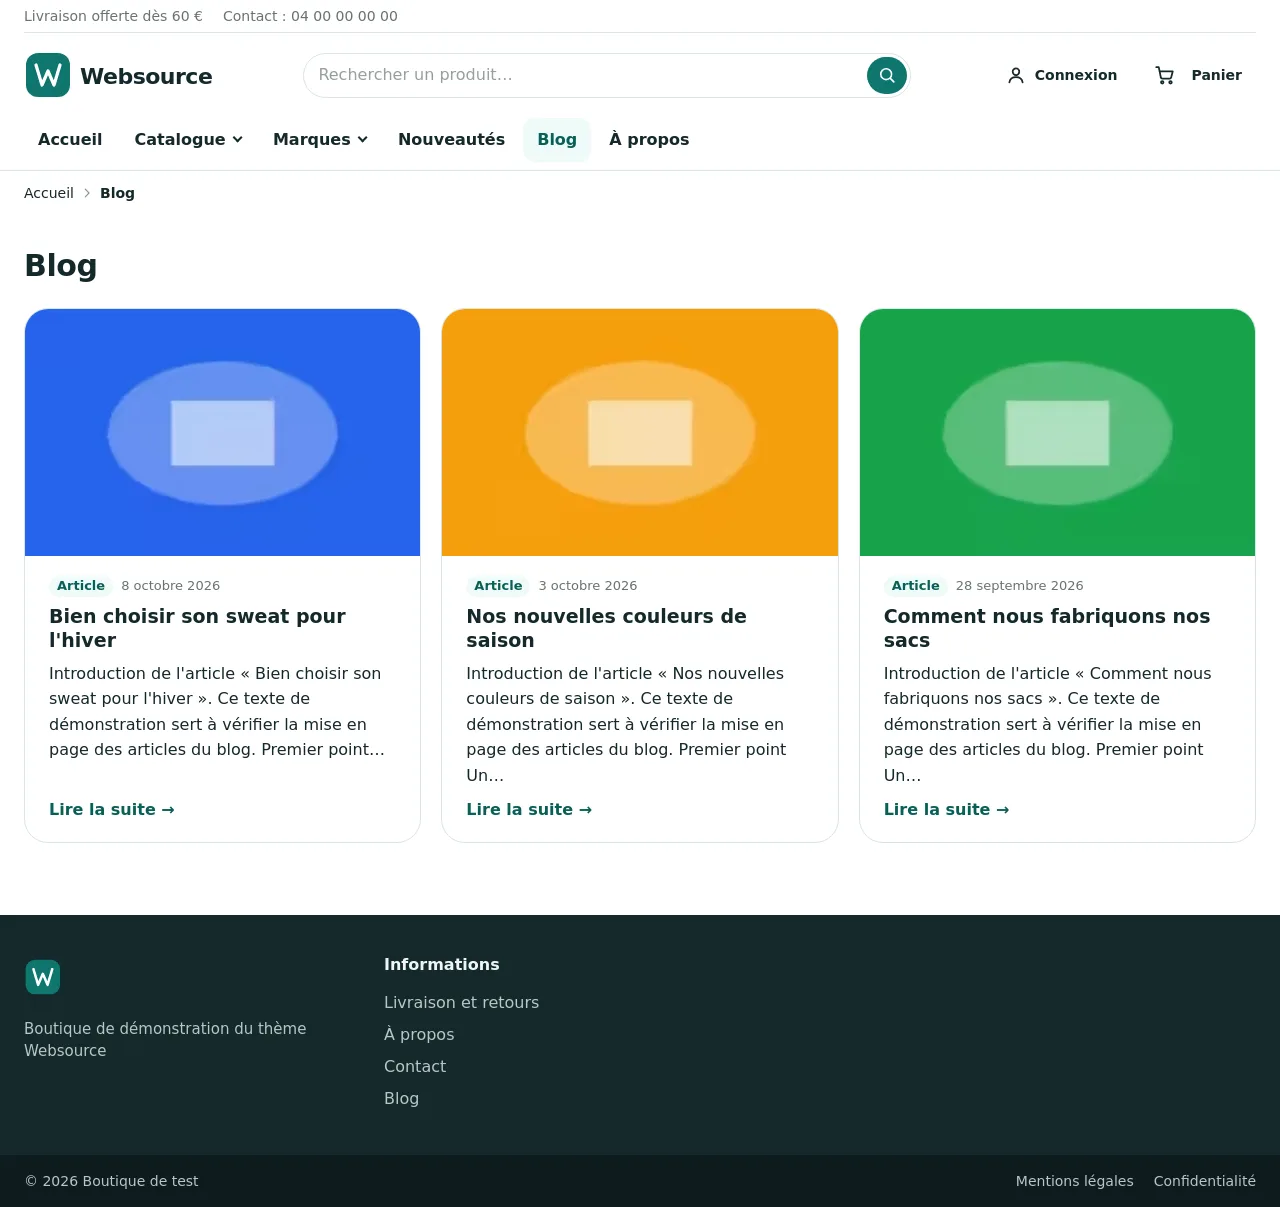Open the À propos navigation item
This screenshot has height=1207, width=1280.
pyautogui.click(x=649, y=139)
